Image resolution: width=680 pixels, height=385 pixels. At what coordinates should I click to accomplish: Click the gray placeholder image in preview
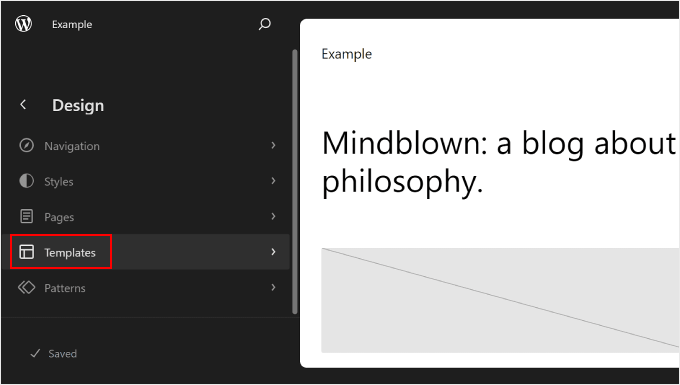pos(500,300)
